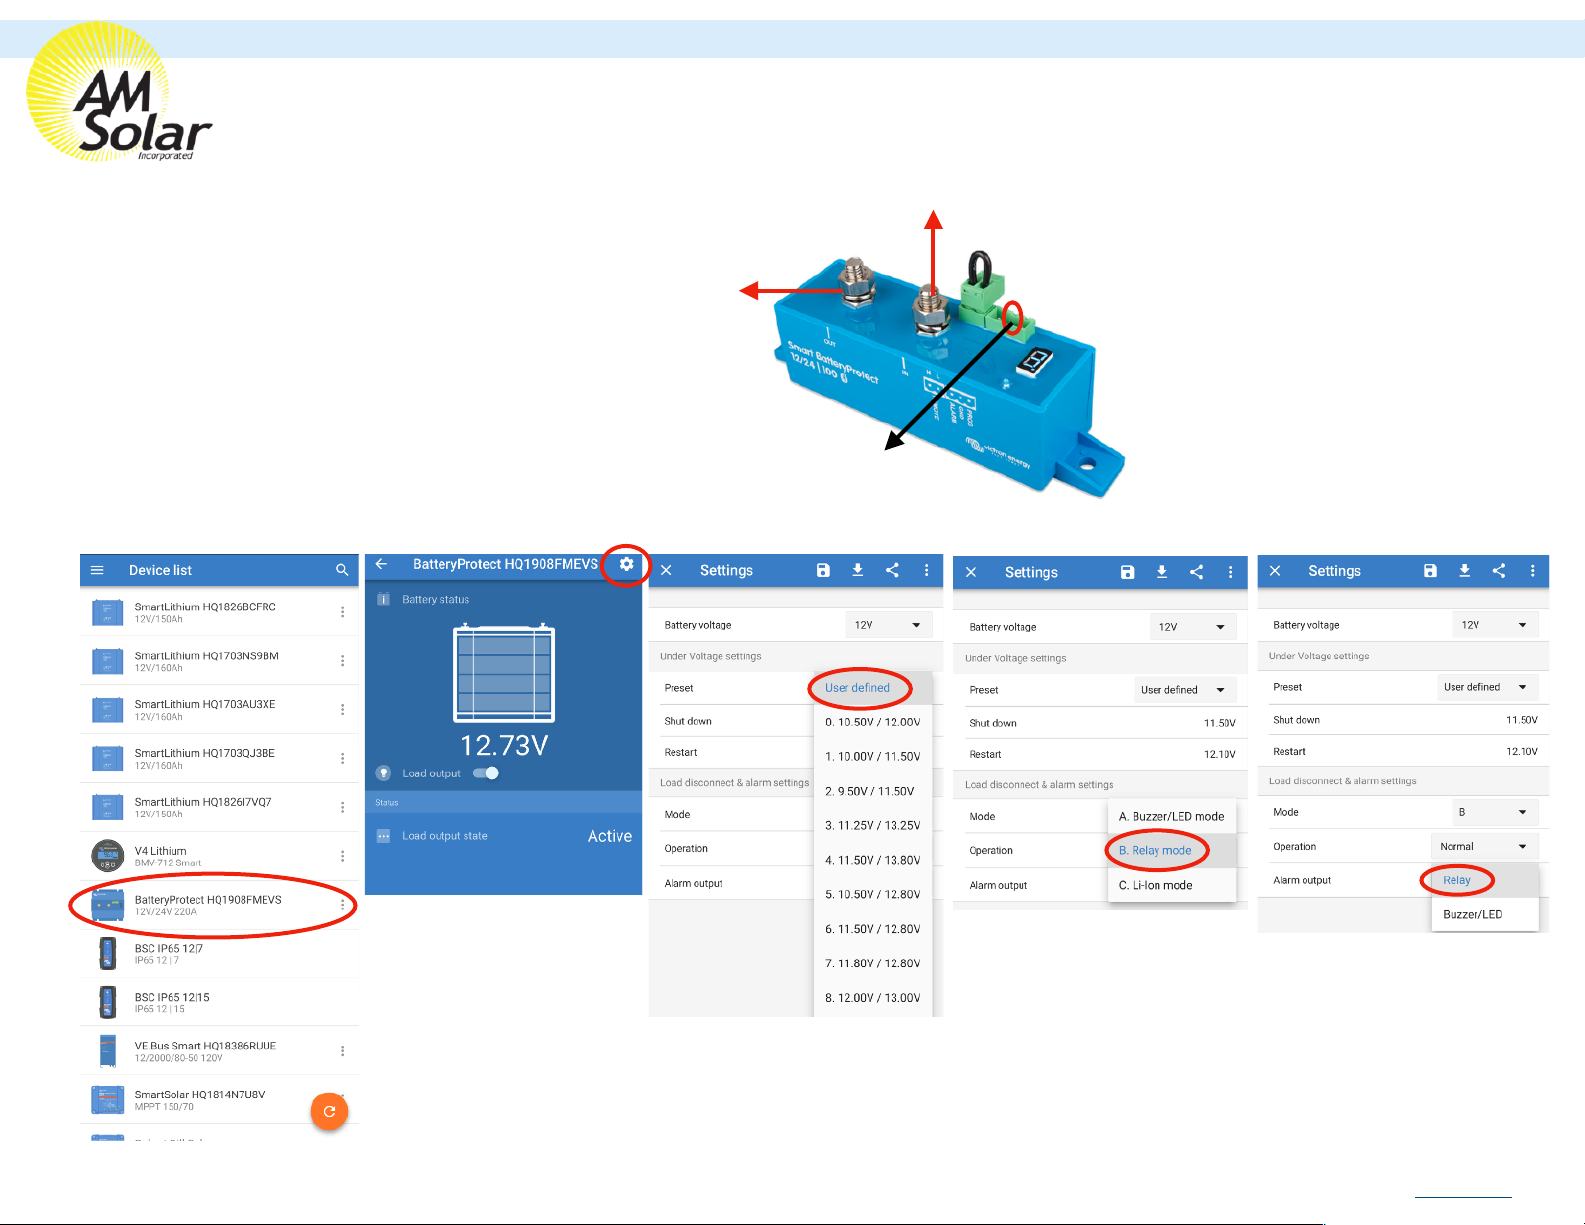Tap the orange refresh button in Device list
The width and height of the screenshot is (1585, 1225).
point(329,1111)
